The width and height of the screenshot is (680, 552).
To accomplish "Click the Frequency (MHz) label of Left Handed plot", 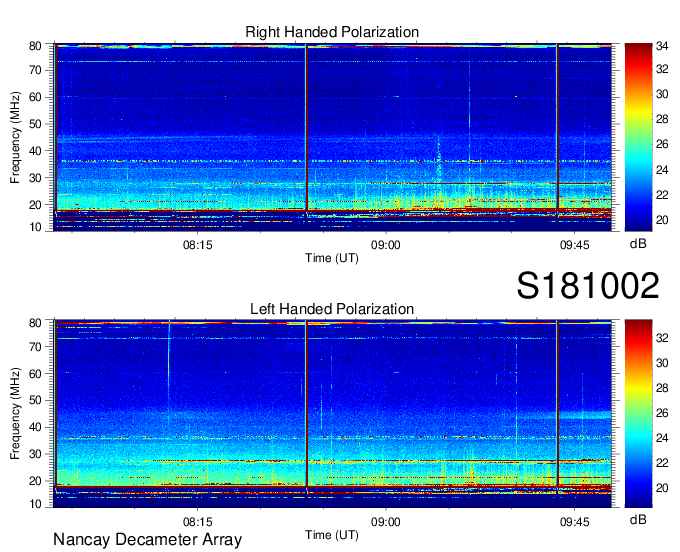I will pos(15,414).
